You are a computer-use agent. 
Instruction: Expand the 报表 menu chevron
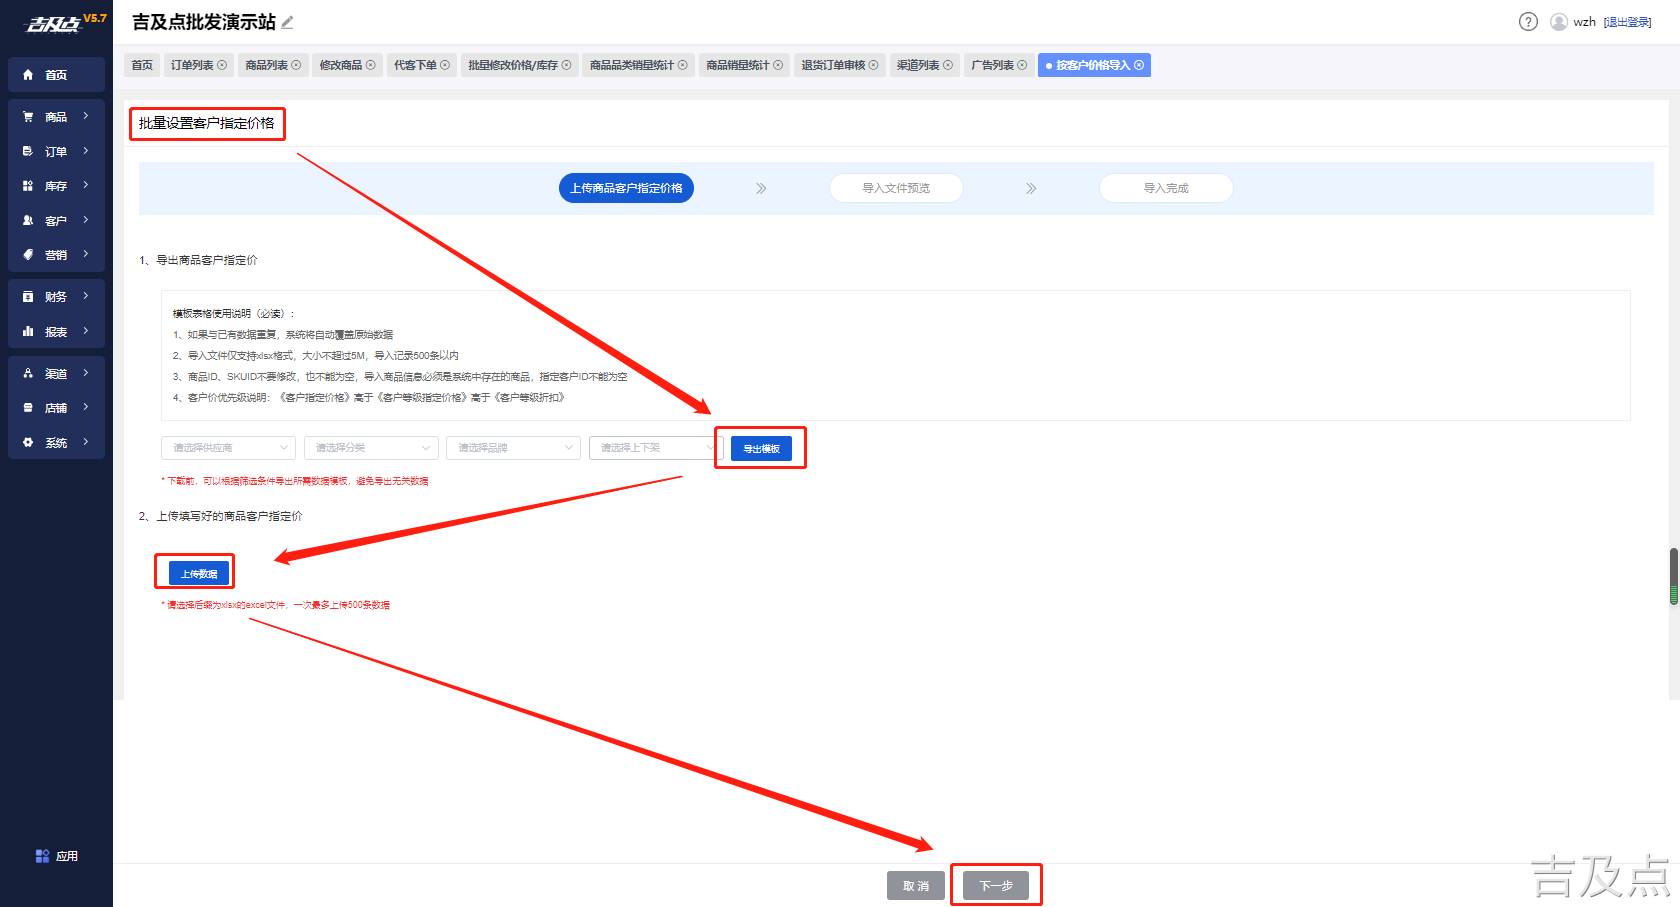click(86, 331)
